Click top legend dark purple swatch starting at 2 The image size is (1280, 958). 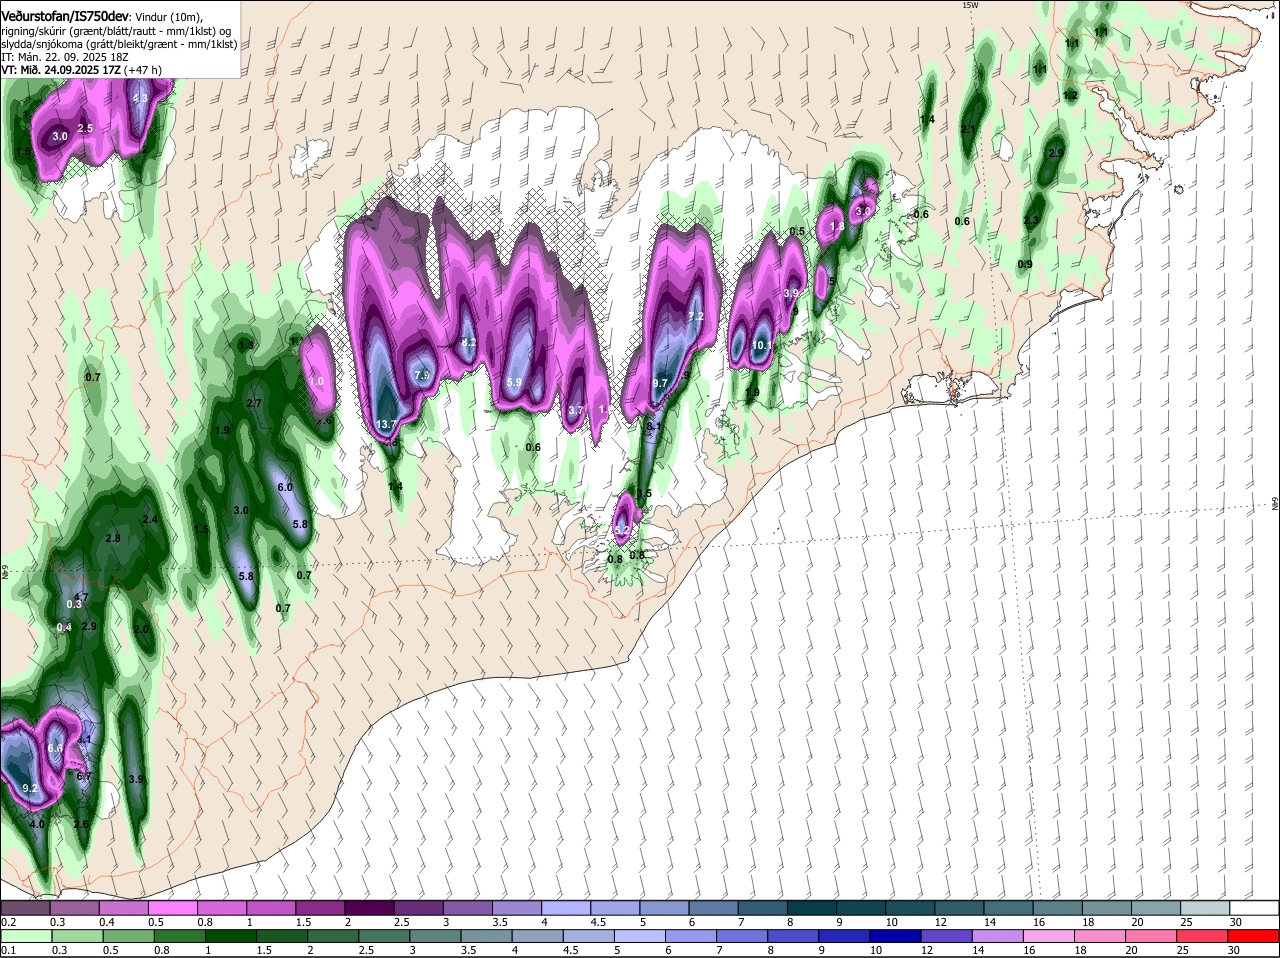(x=369, y=908)
